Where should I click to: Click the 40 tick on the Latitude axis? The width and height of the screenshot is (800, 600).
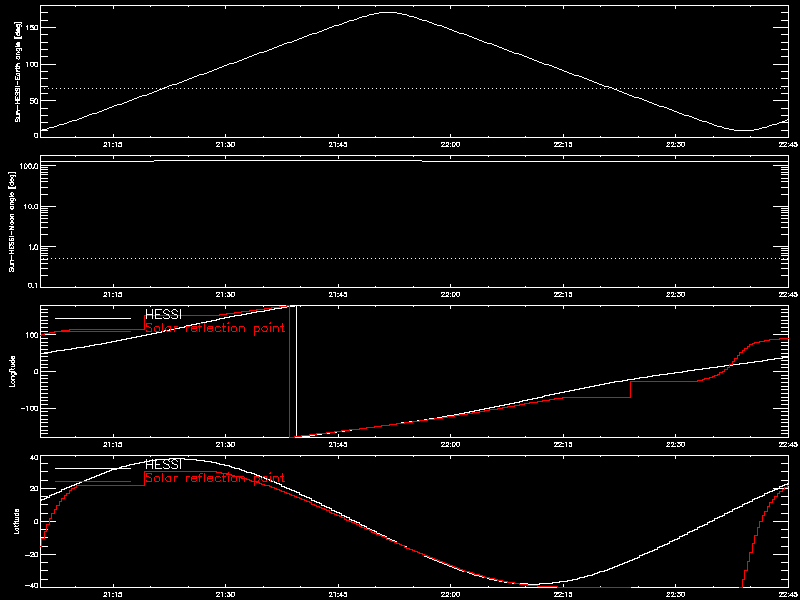point(33,458)
